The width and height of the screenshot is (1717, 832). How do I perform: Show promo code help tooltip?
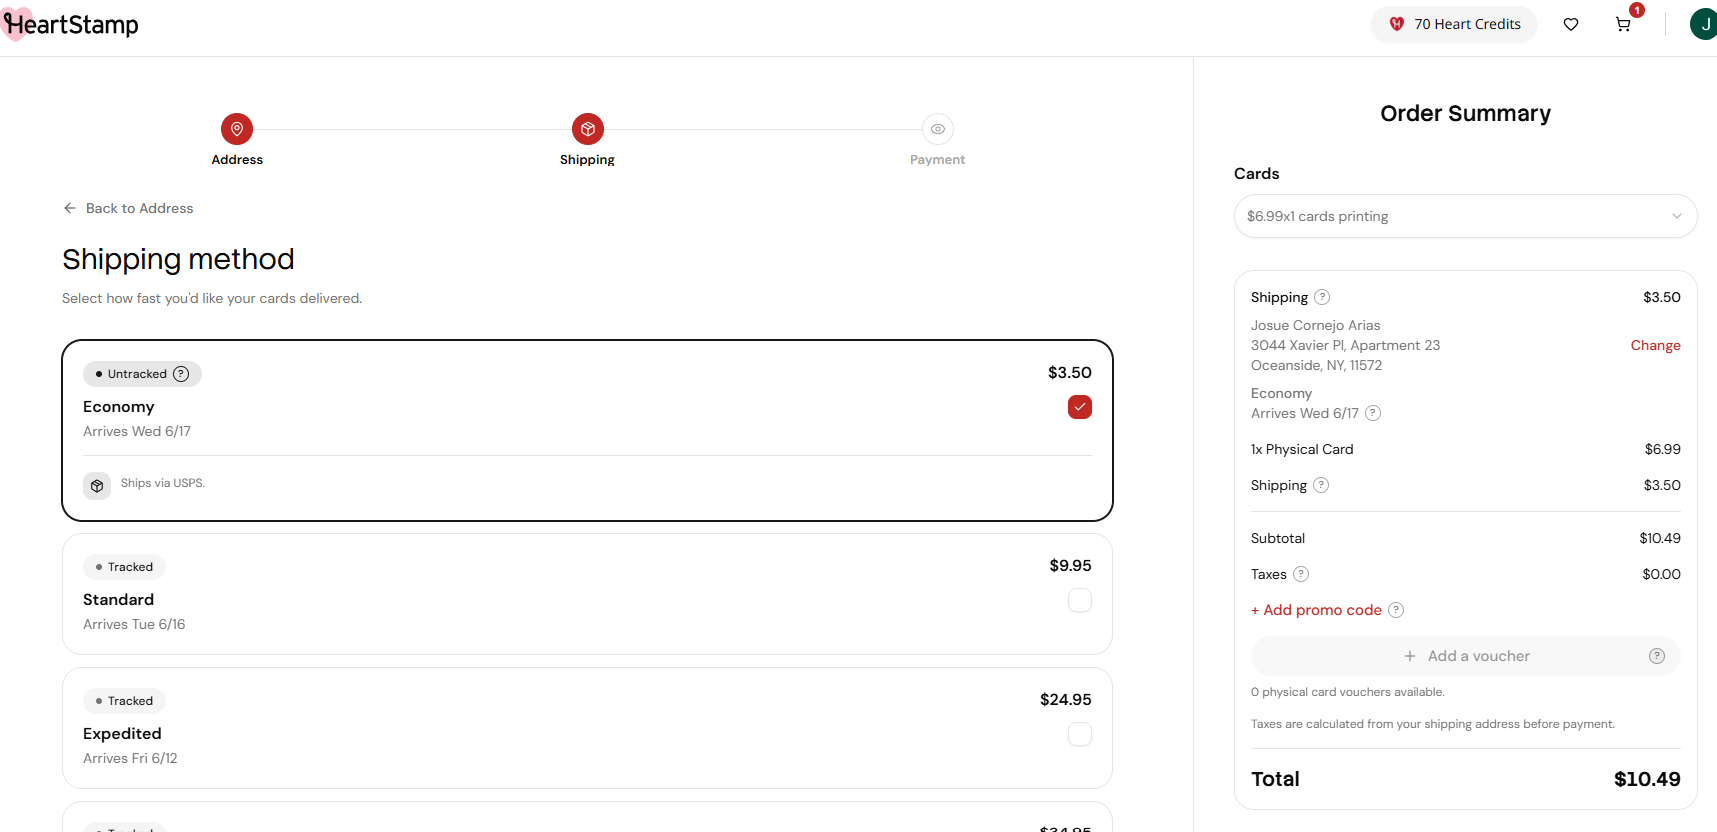pos(1396,610)
